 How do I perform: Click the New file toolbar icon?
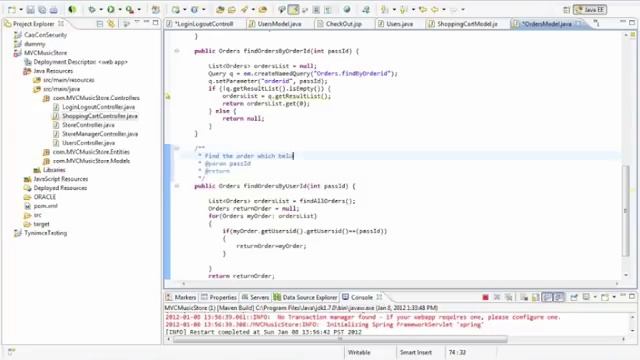coord(11,9)
